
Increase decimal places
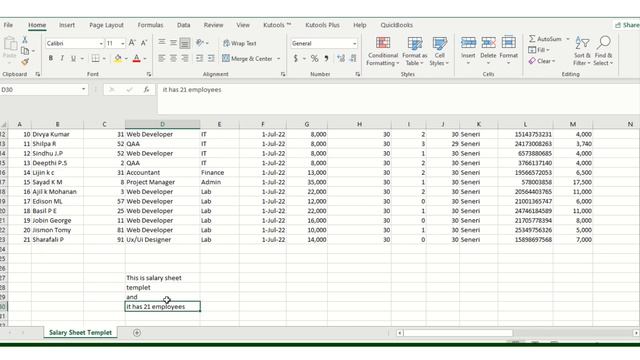341,58
